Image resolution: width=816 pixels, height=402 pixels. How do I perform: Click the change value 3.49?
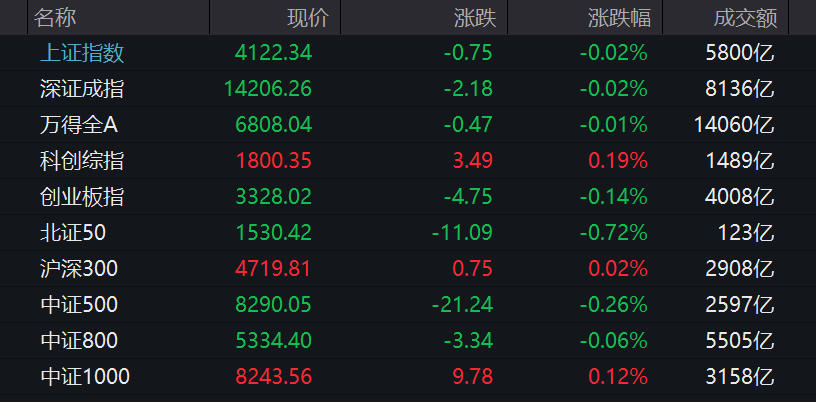click(x=473, y=161)
